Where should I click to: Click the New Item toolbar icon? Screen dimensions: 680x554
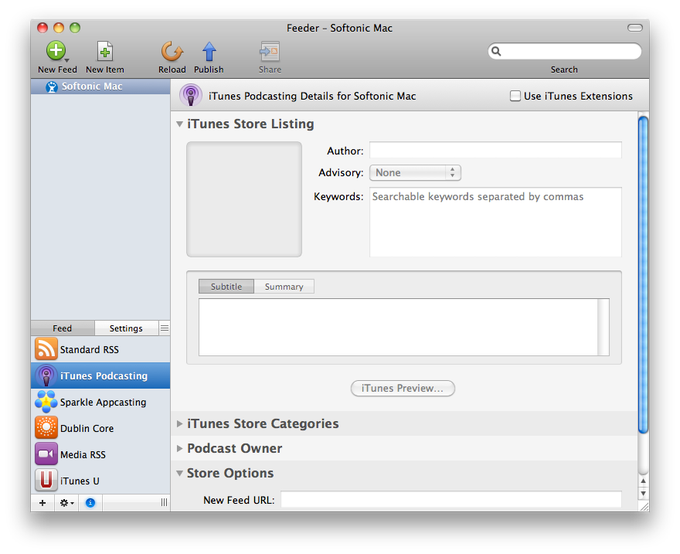coord(105,51)
